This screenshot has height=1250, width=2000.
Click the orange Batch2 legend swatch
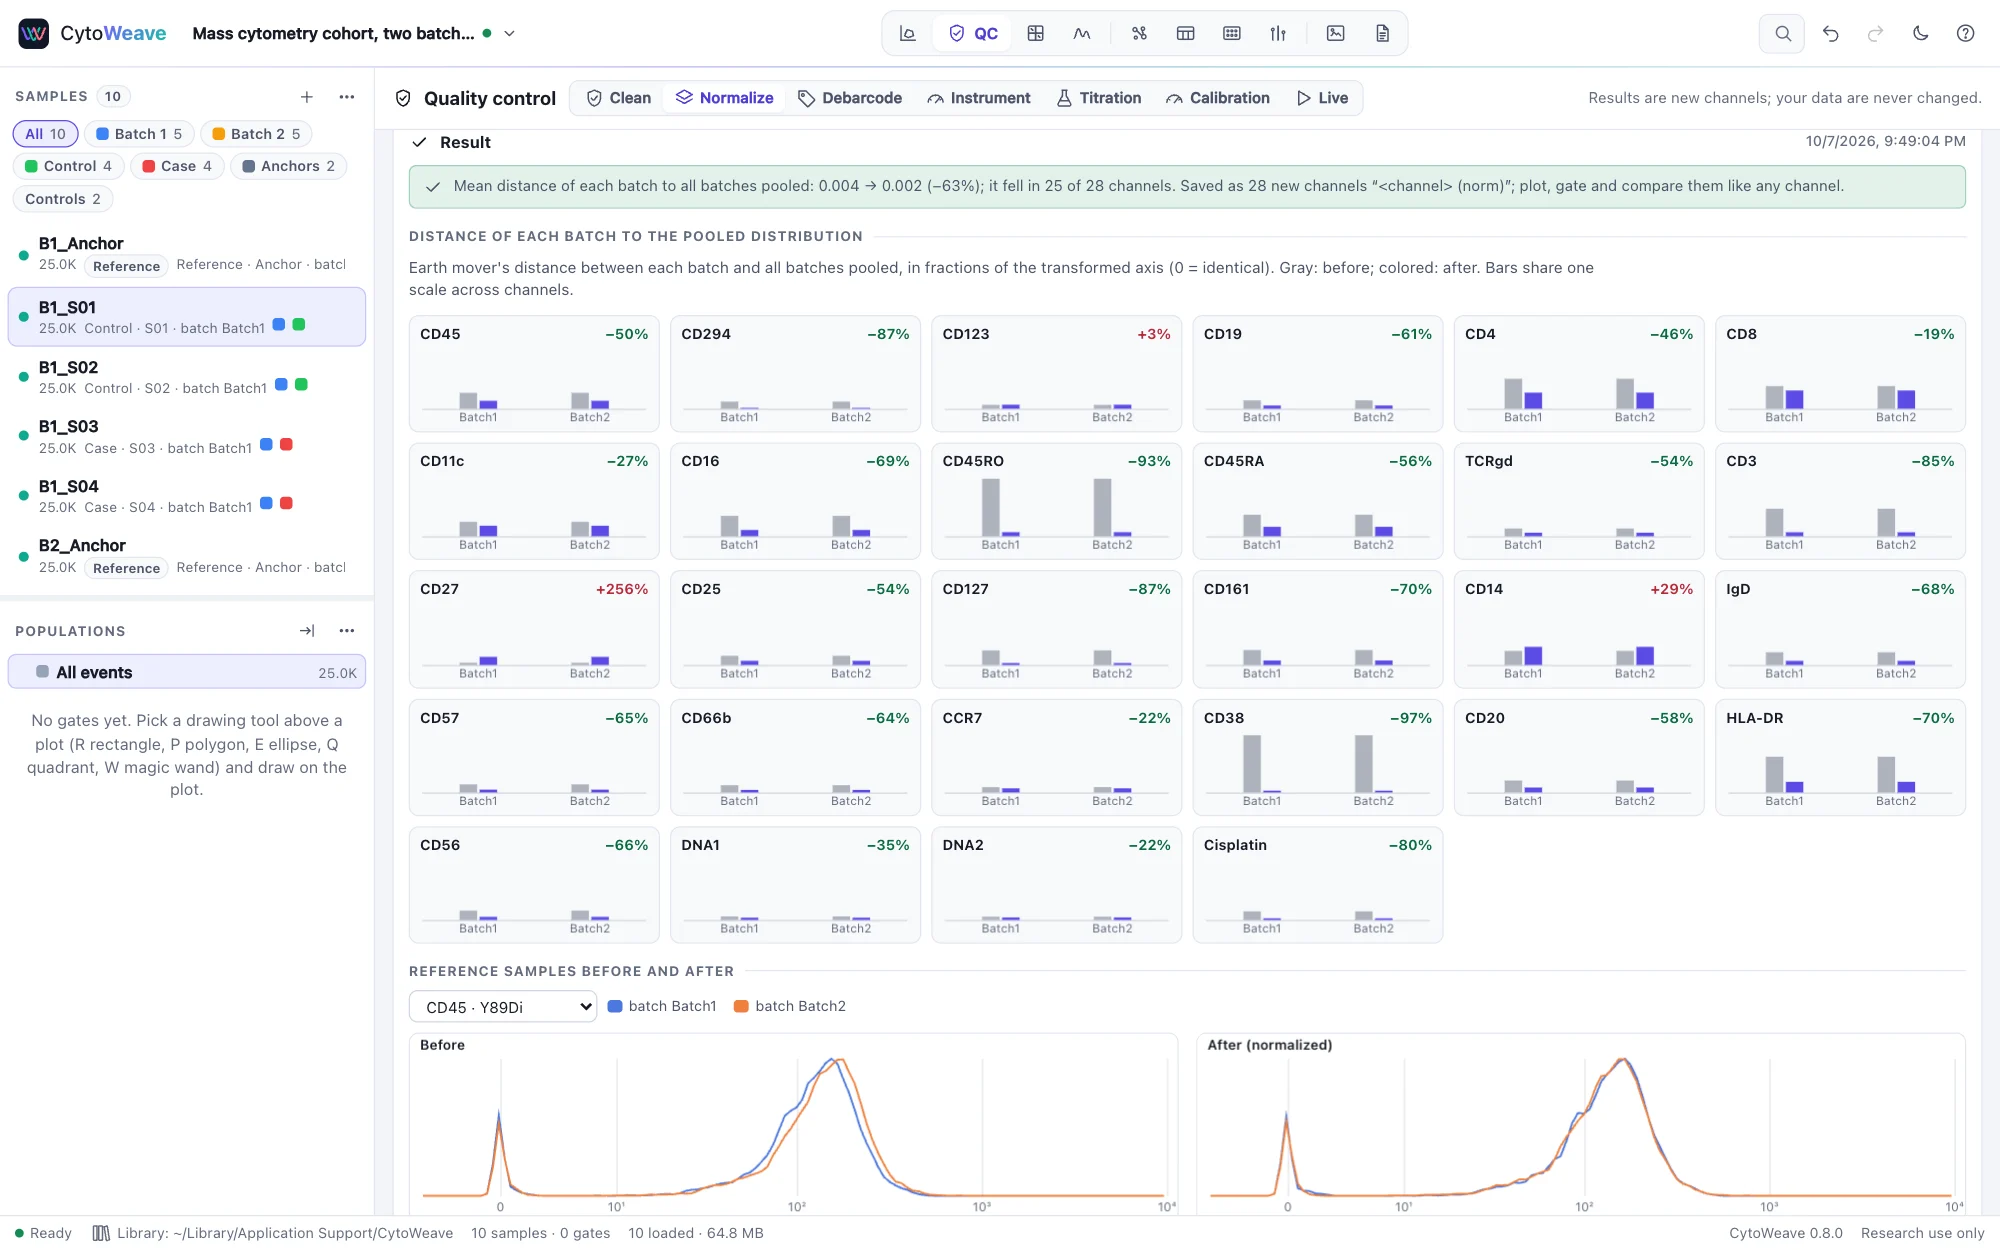coord(741,1007)
